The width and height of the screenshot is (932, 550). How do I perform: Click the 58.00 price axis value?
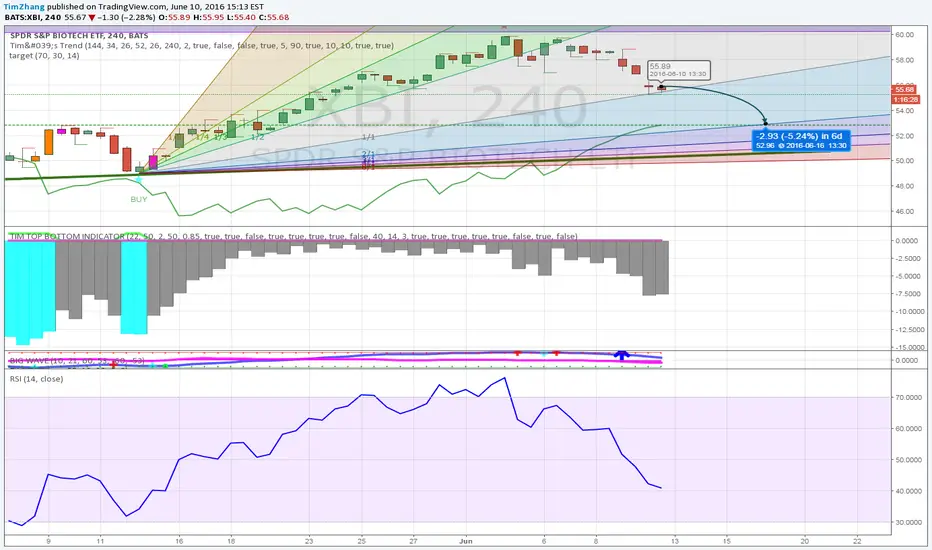[x=904, y=60]
